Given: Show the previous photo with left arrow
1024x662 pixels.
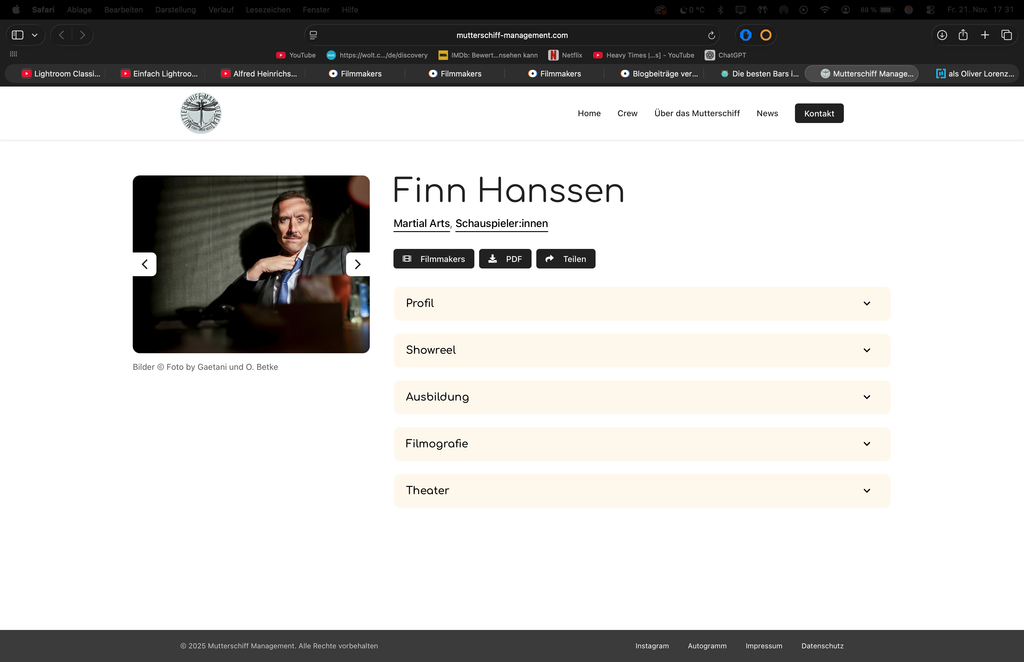Looking at the screenshot, I should pyautogui.click(x=144, y=264).
